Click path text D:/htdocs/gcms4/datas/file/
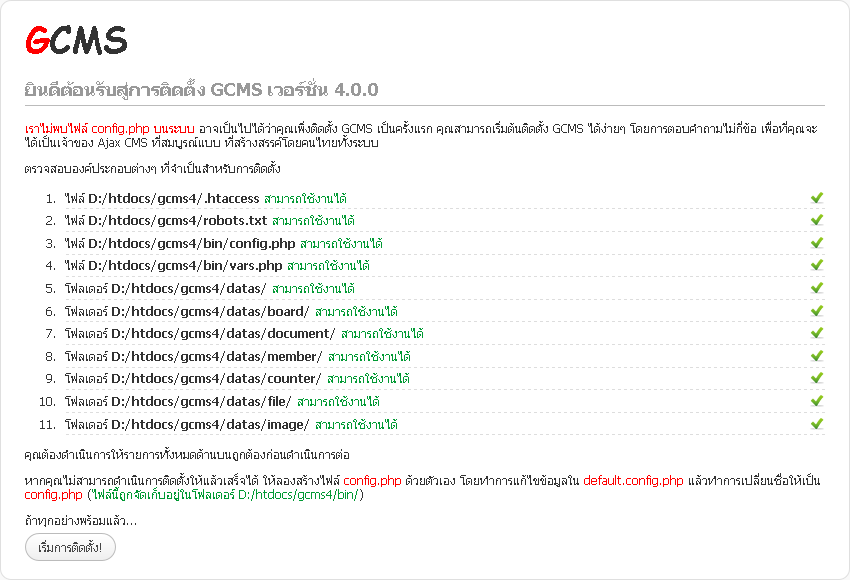Screen dimensions: 850x580 (201, 402)
